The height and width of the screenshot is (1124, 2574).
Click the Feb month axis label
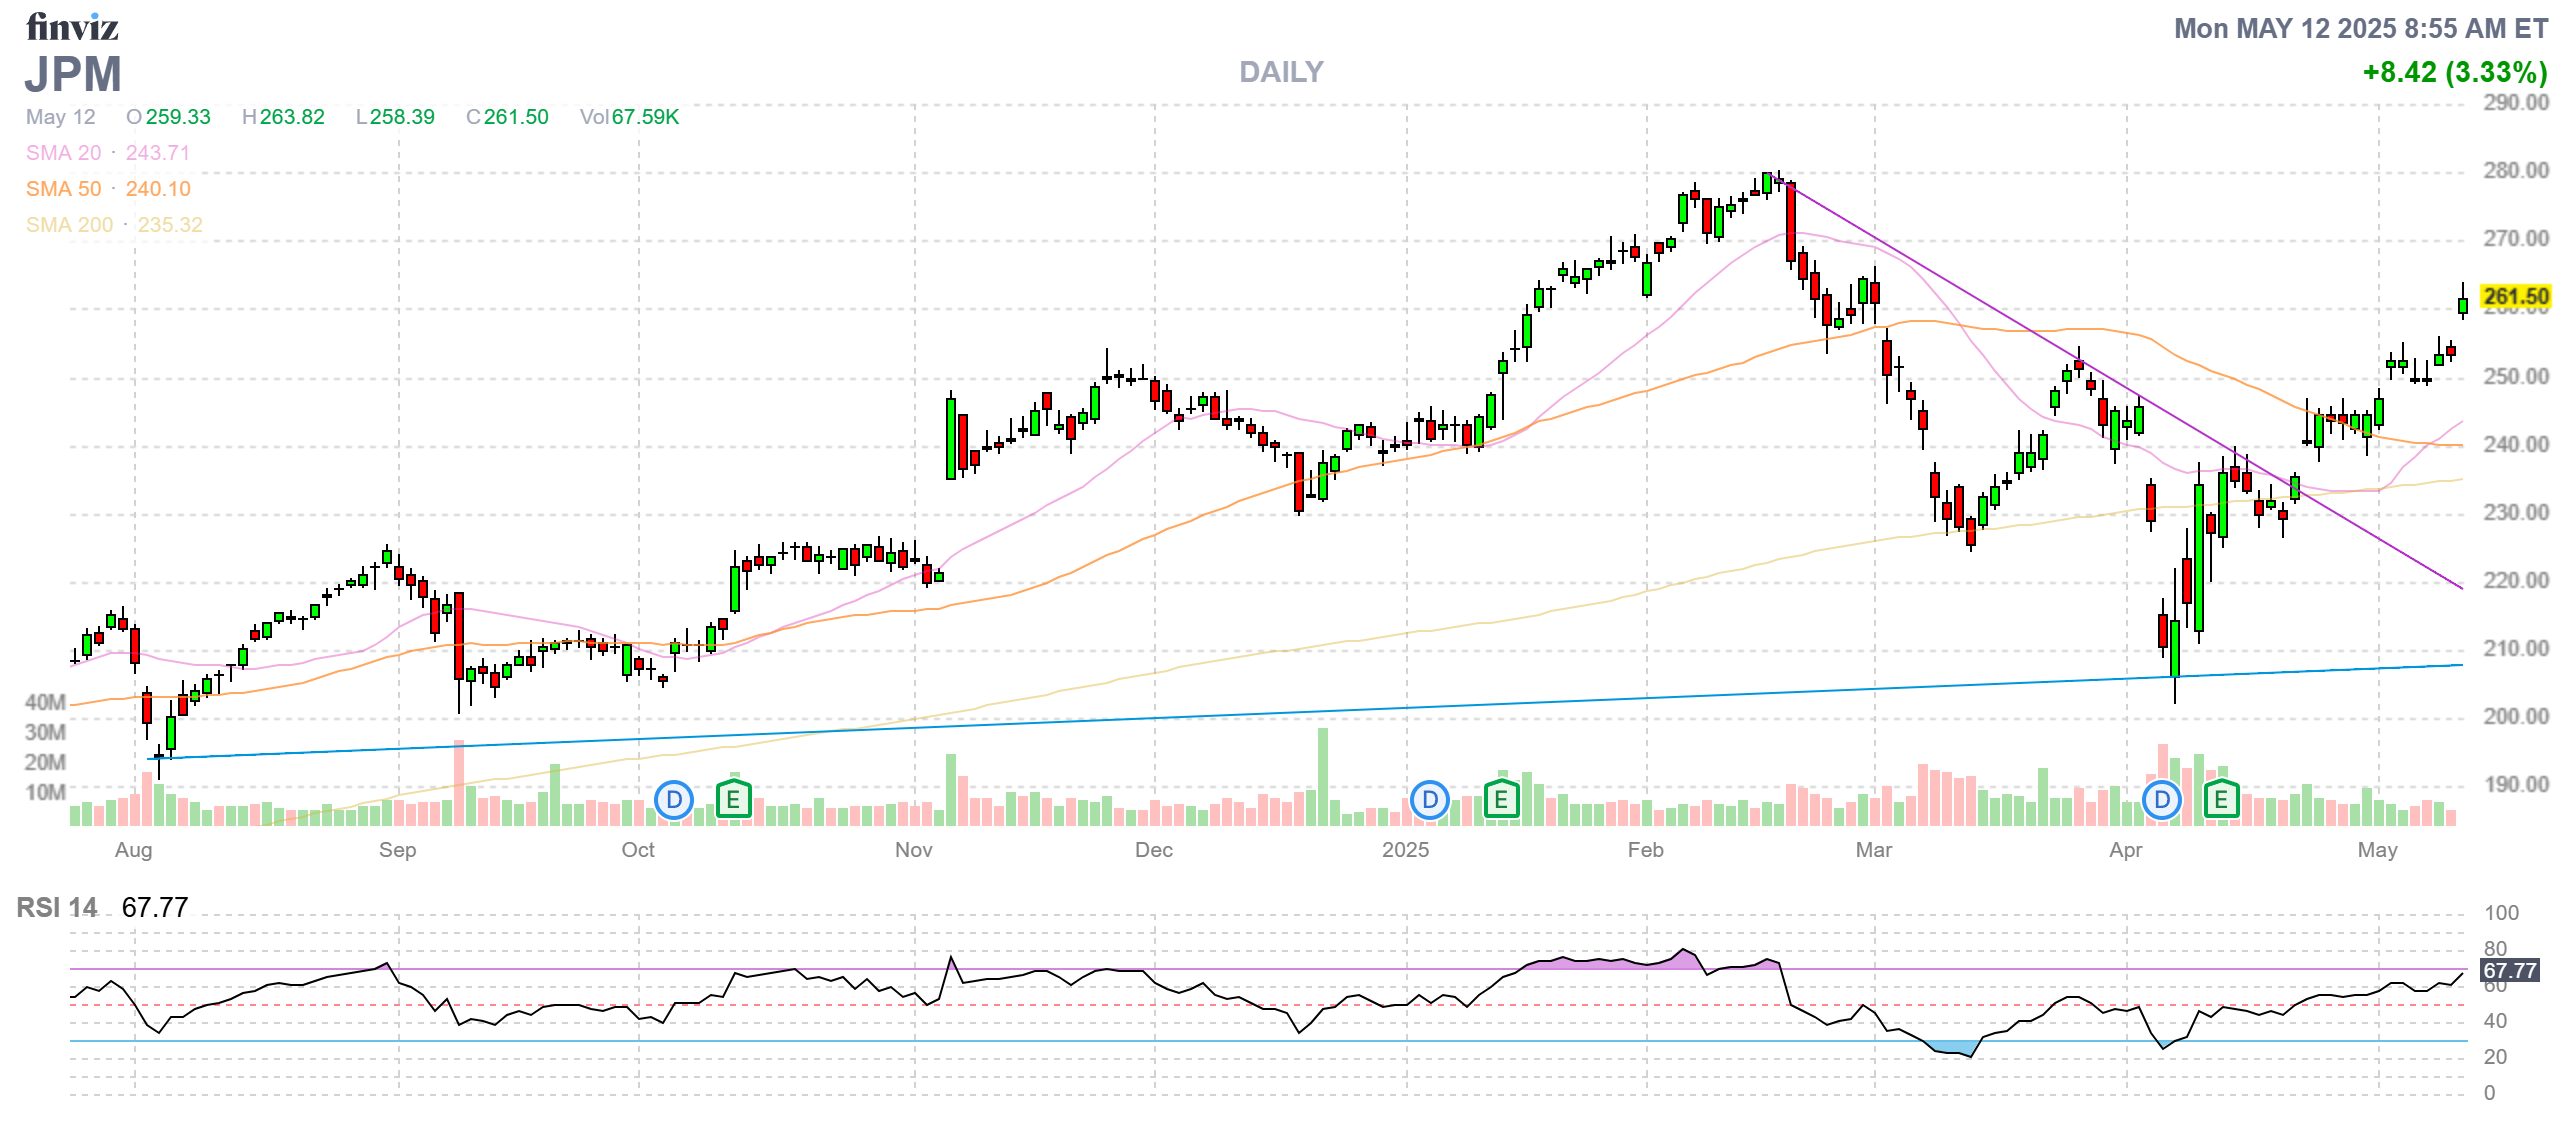click(x=1645, y=850)
